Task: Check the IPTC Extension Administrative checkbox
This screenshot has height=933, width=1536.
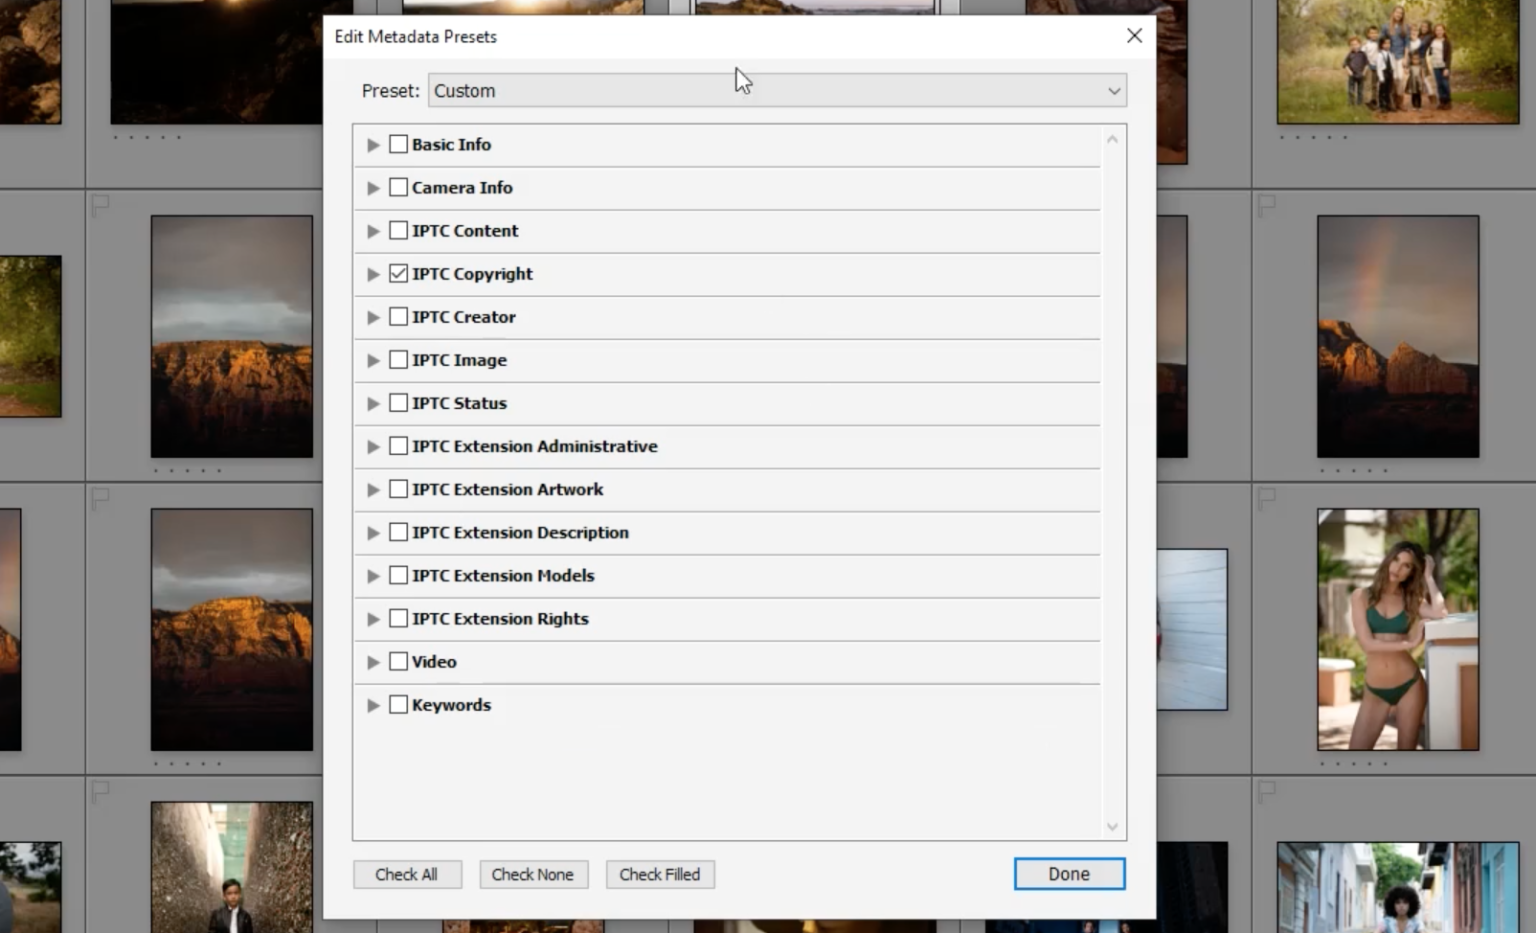Action: point(398,445)
